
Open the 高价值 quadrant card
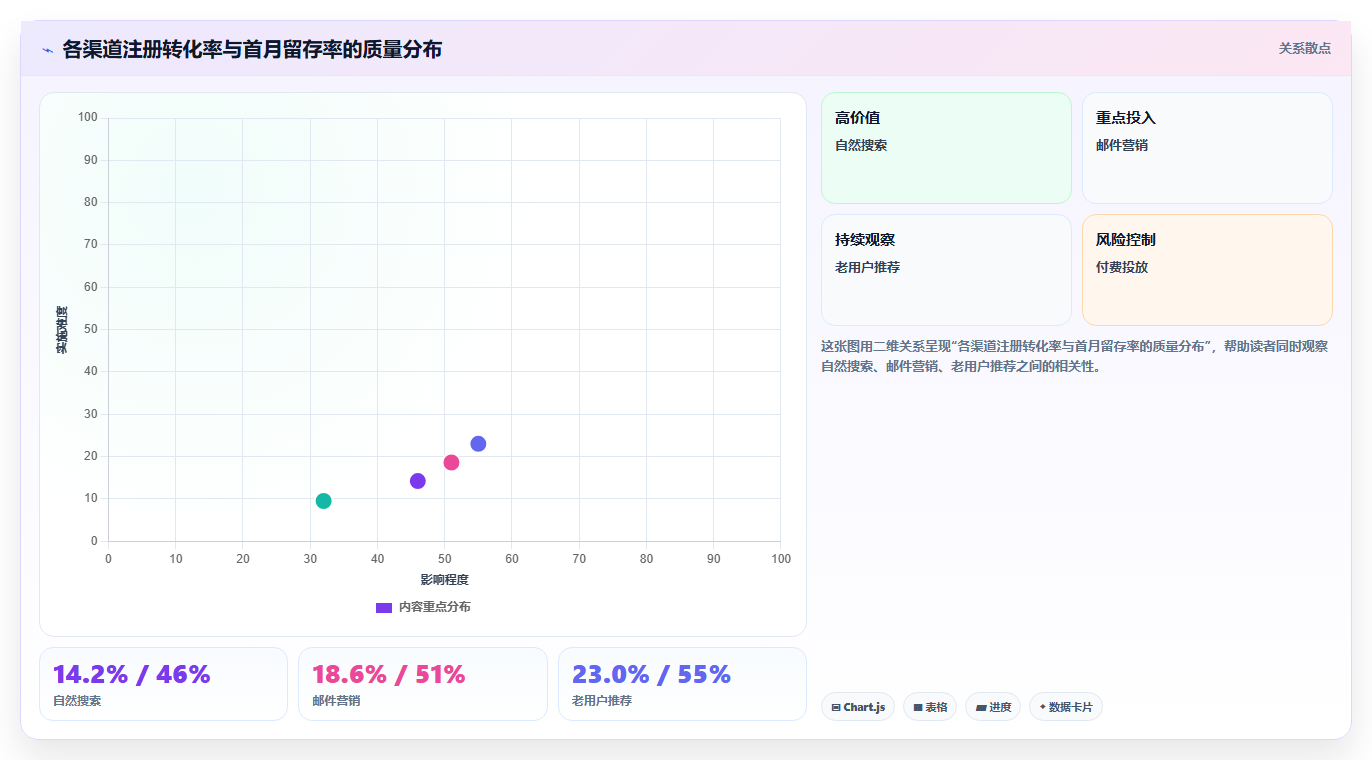pos(946,148)
